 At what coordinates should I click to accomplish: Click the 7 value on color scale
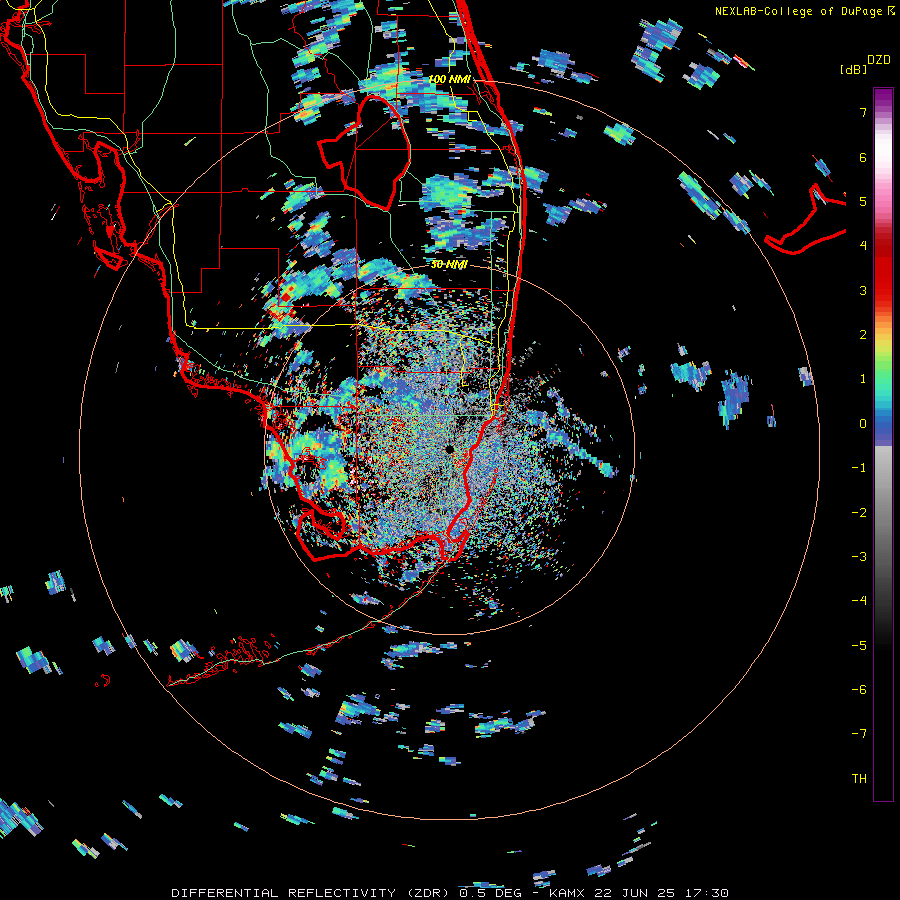click(x=863, y=112)
